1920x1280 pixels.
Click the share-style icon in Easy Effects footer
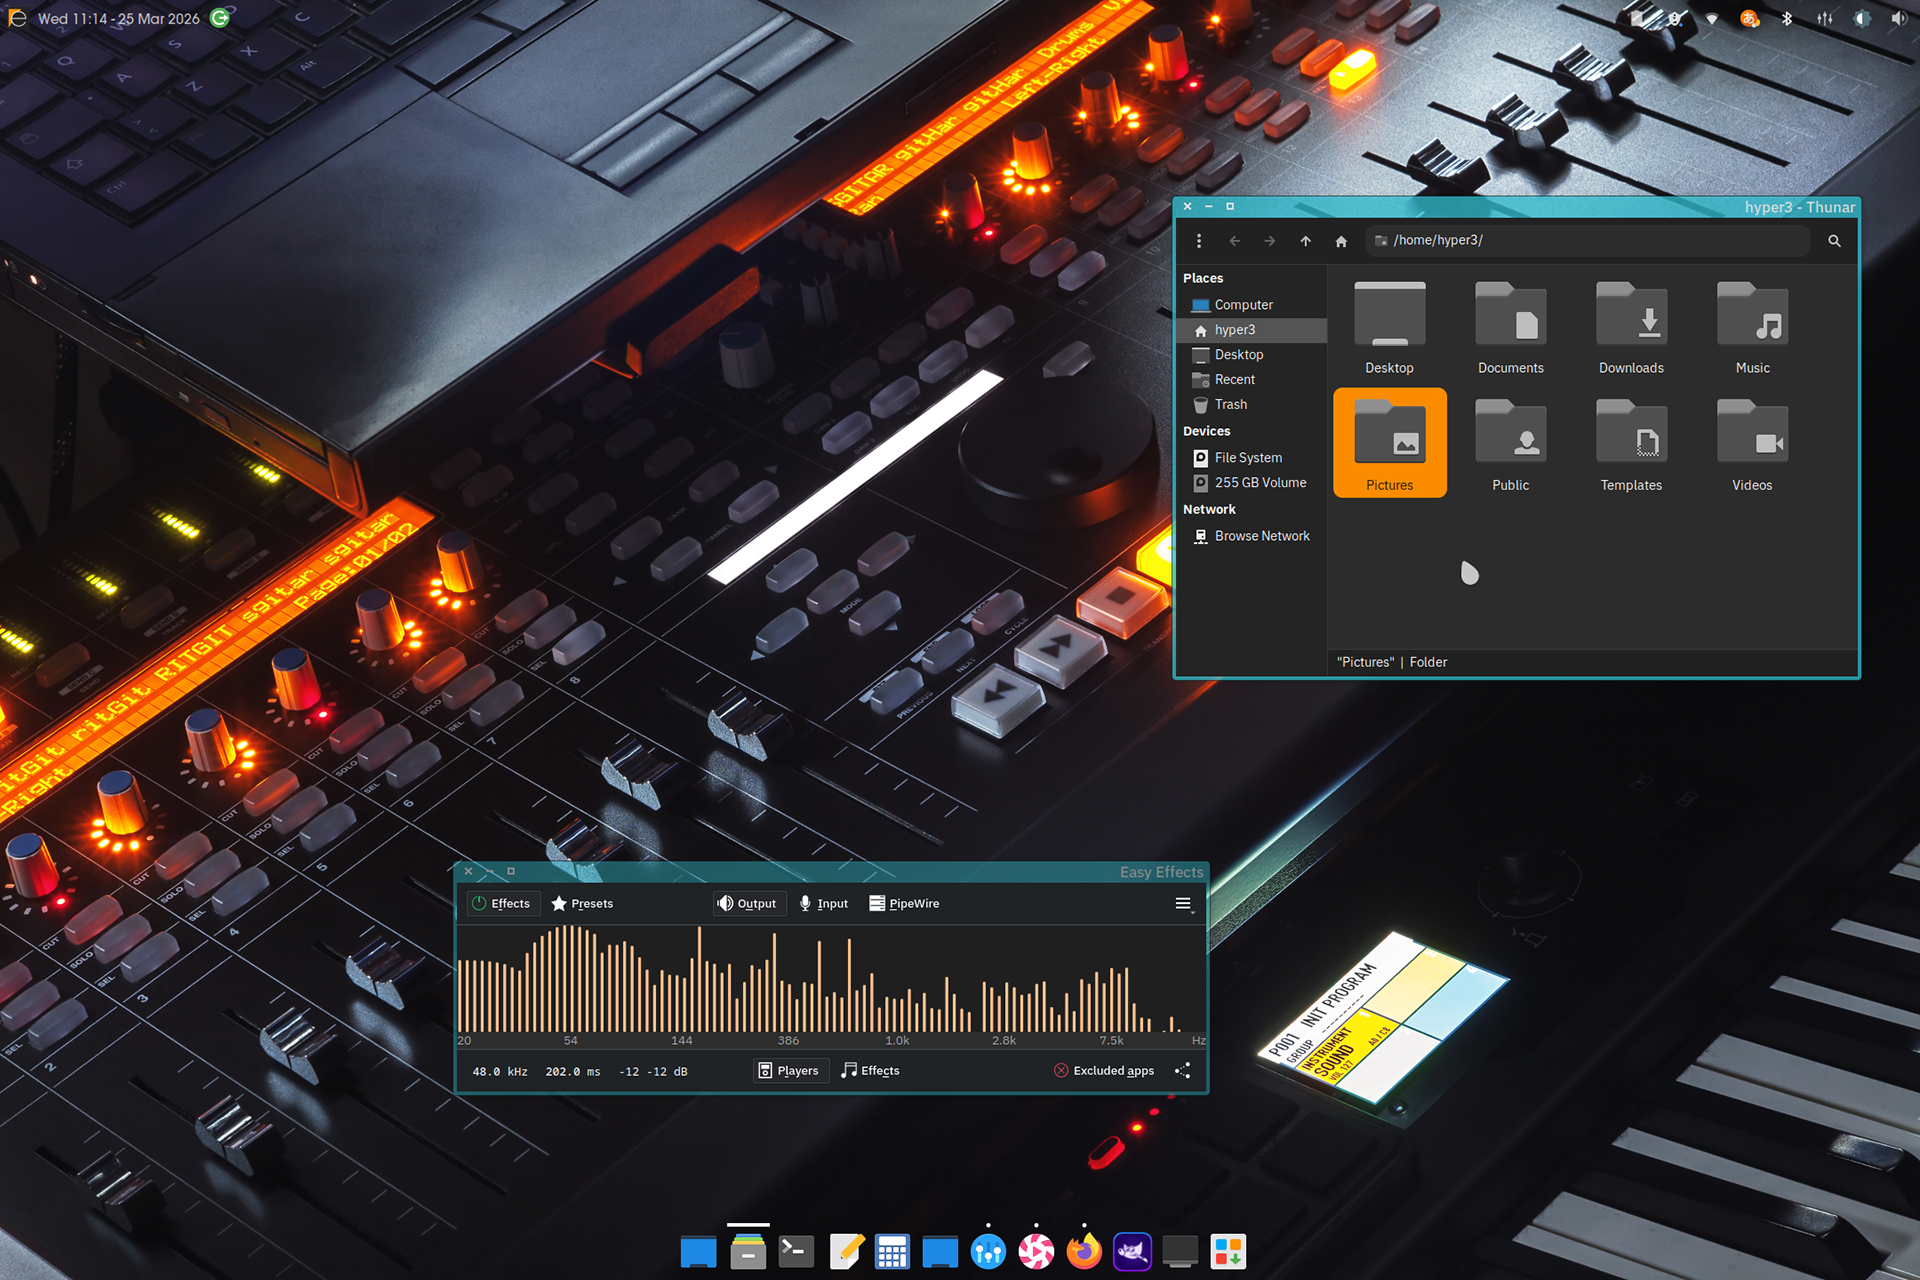(1183, 1070)
